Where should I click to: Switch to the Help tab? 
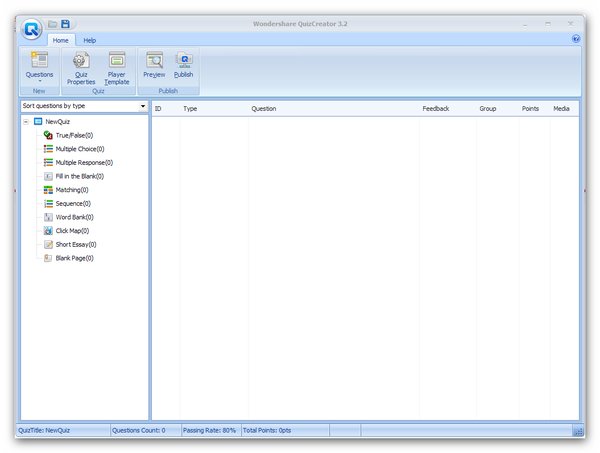90,40
